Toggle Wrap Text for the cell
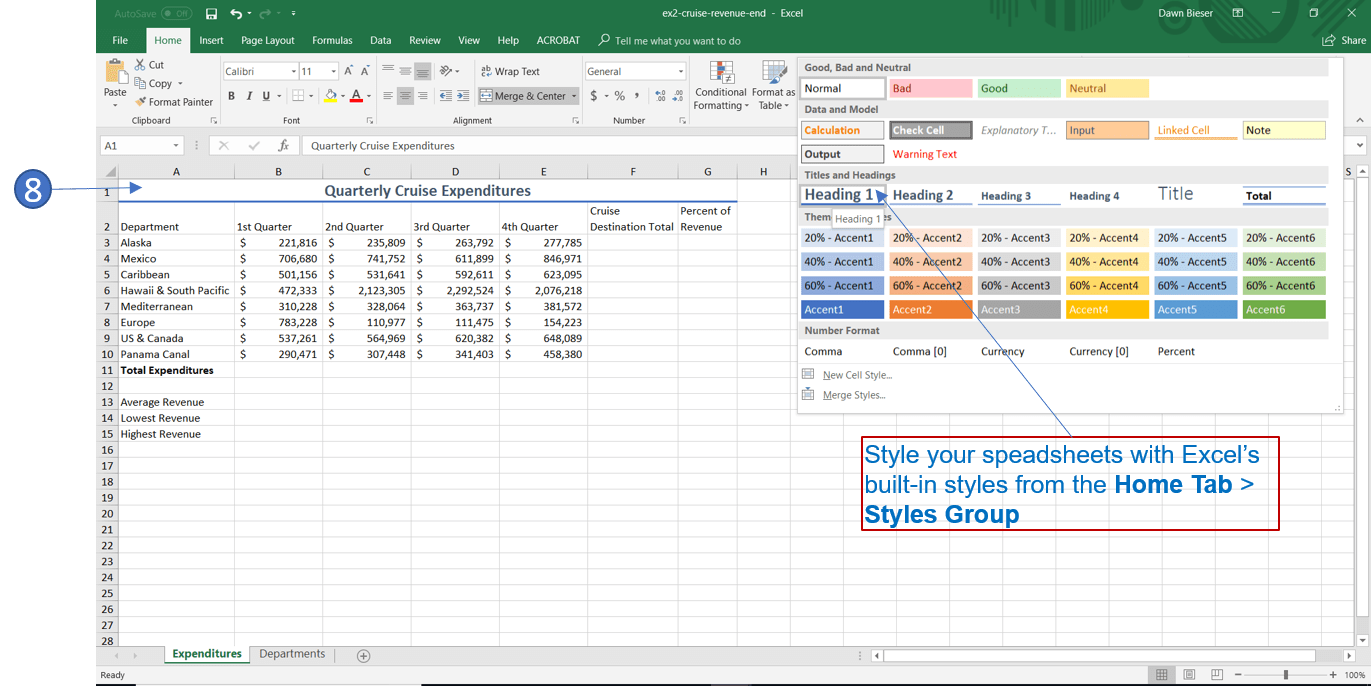Viewport: 1371px width, 686px height. (x=510, y=71)
